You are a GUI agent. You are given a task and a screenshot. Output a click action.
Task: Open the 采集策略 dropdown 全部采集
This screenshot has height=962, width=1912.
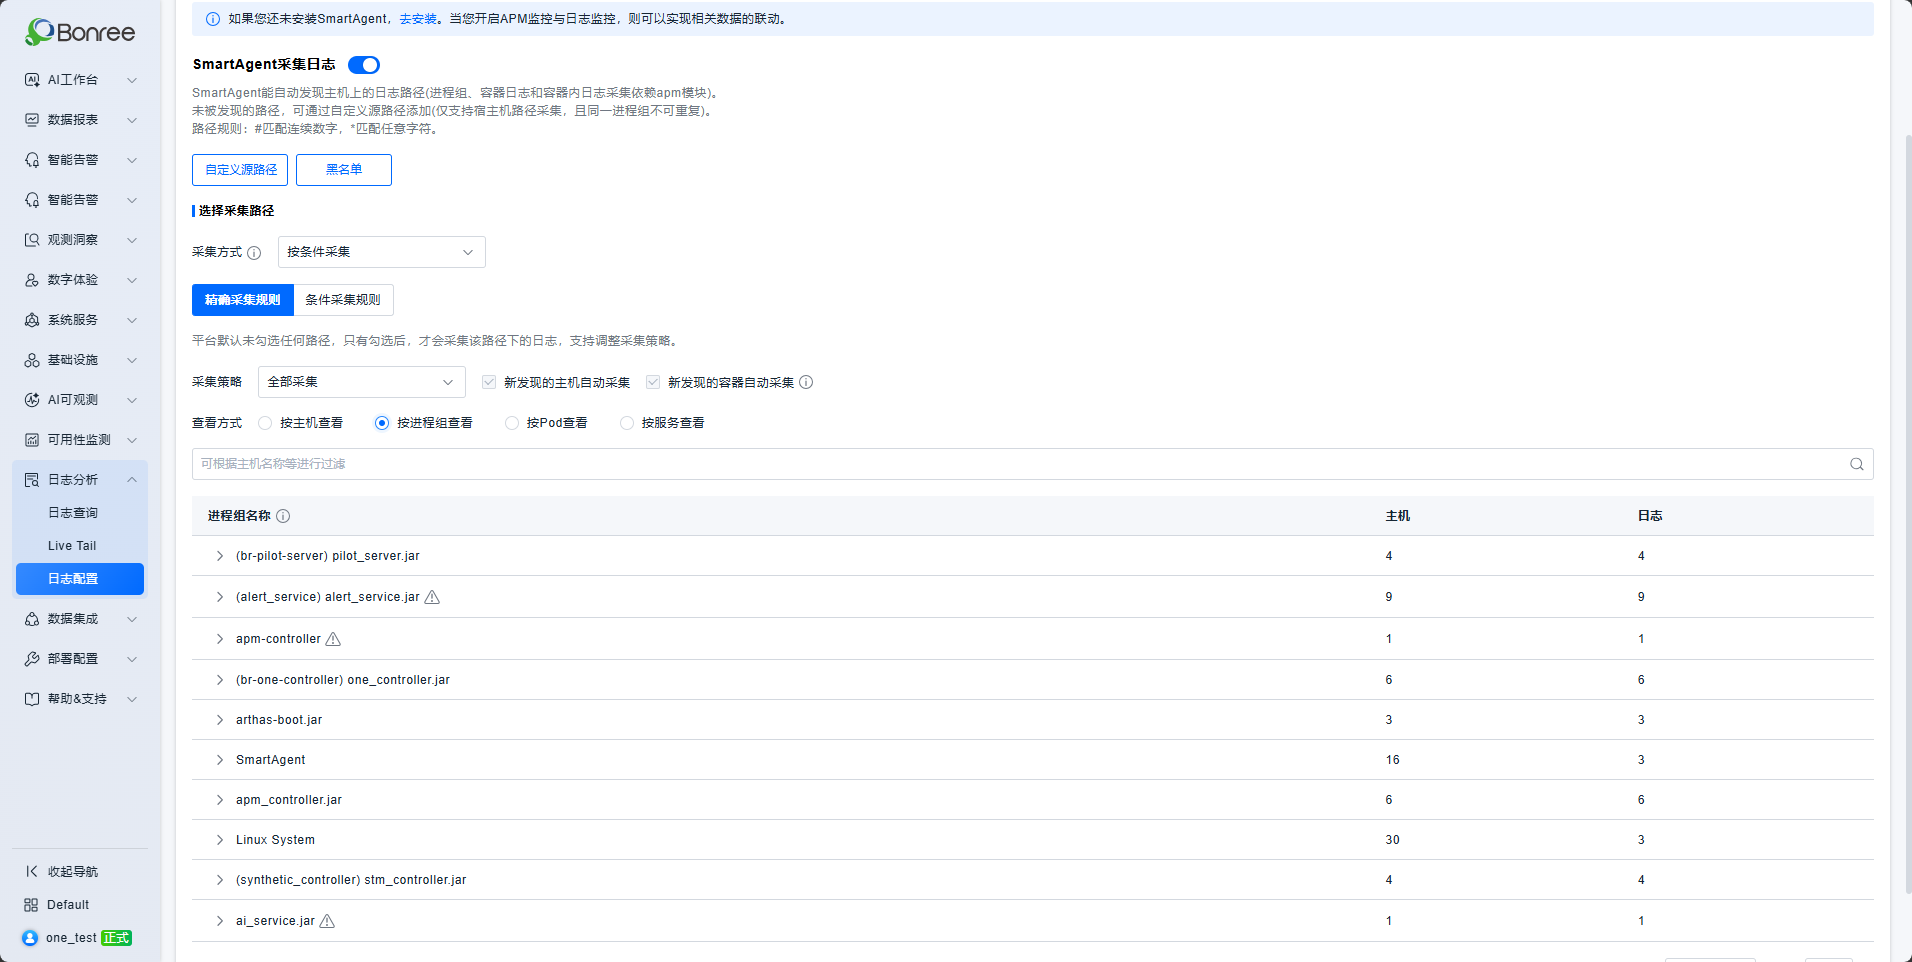click(x=362, y=382)
